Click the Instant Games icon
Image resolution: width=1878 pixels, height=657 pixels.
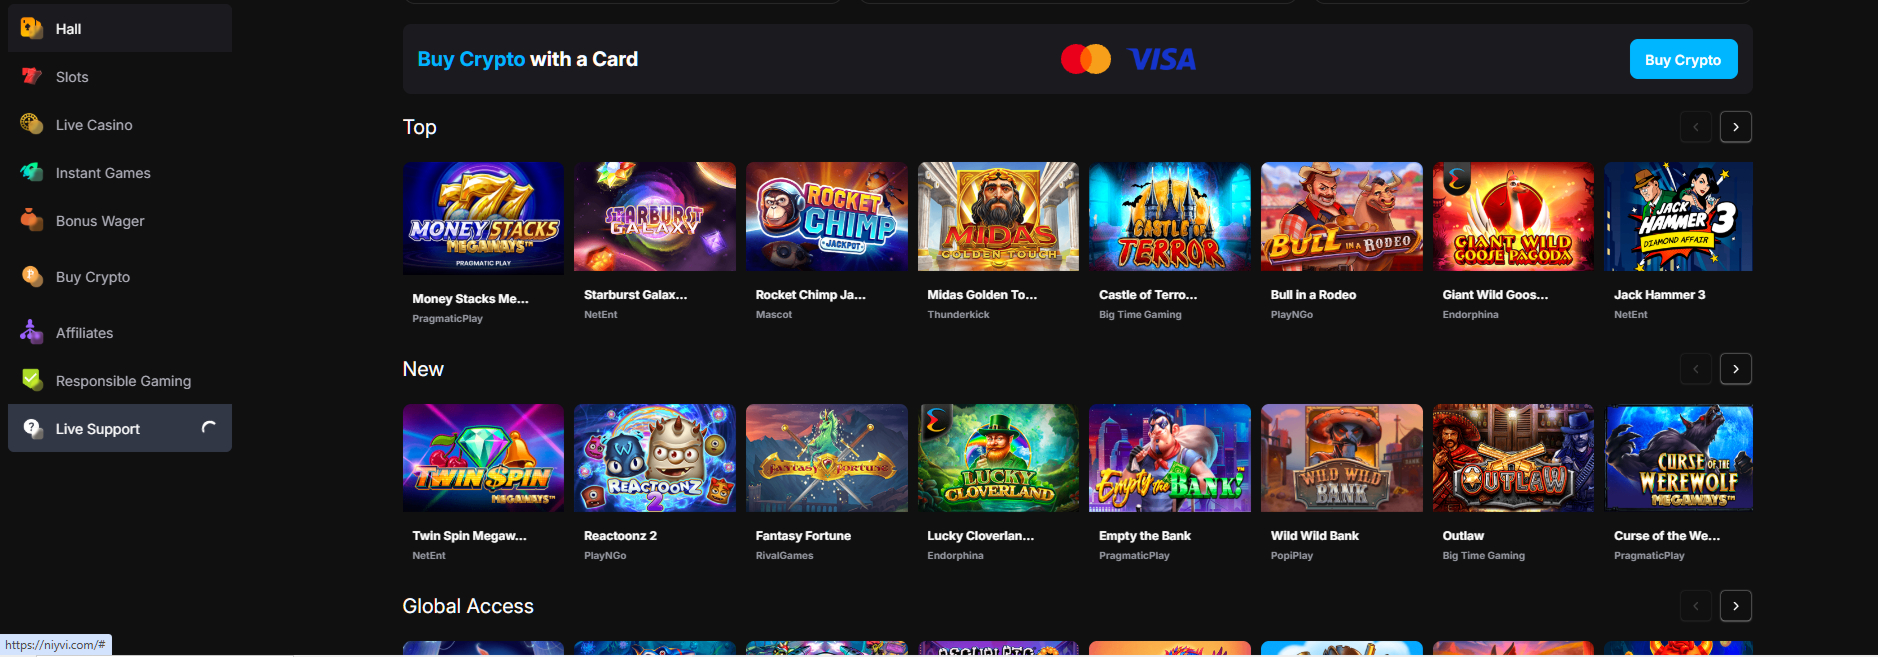(32, 172)
